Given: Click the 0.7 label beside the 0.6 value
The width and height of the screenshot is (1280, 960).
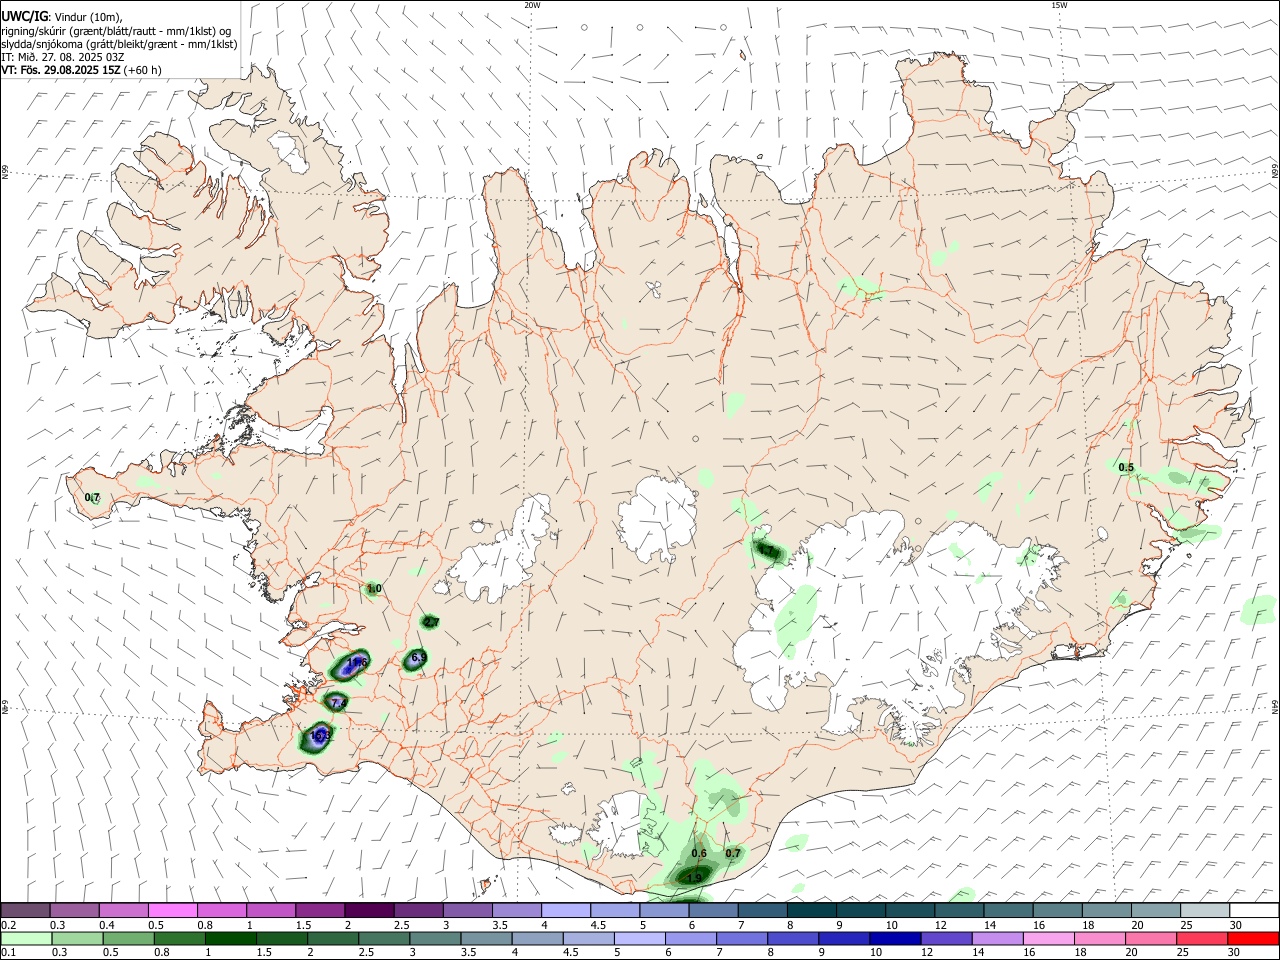Looking at the screenshot, I should [x=733, y=853].
